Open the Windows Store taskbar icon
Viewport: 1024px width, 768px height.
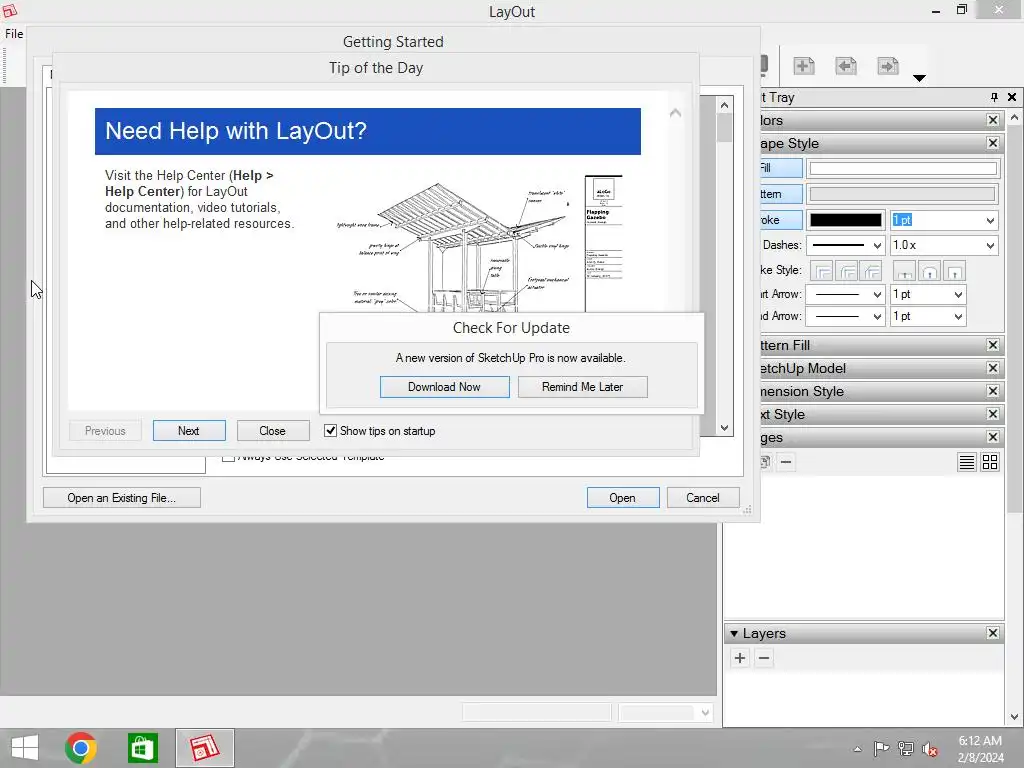143,748
